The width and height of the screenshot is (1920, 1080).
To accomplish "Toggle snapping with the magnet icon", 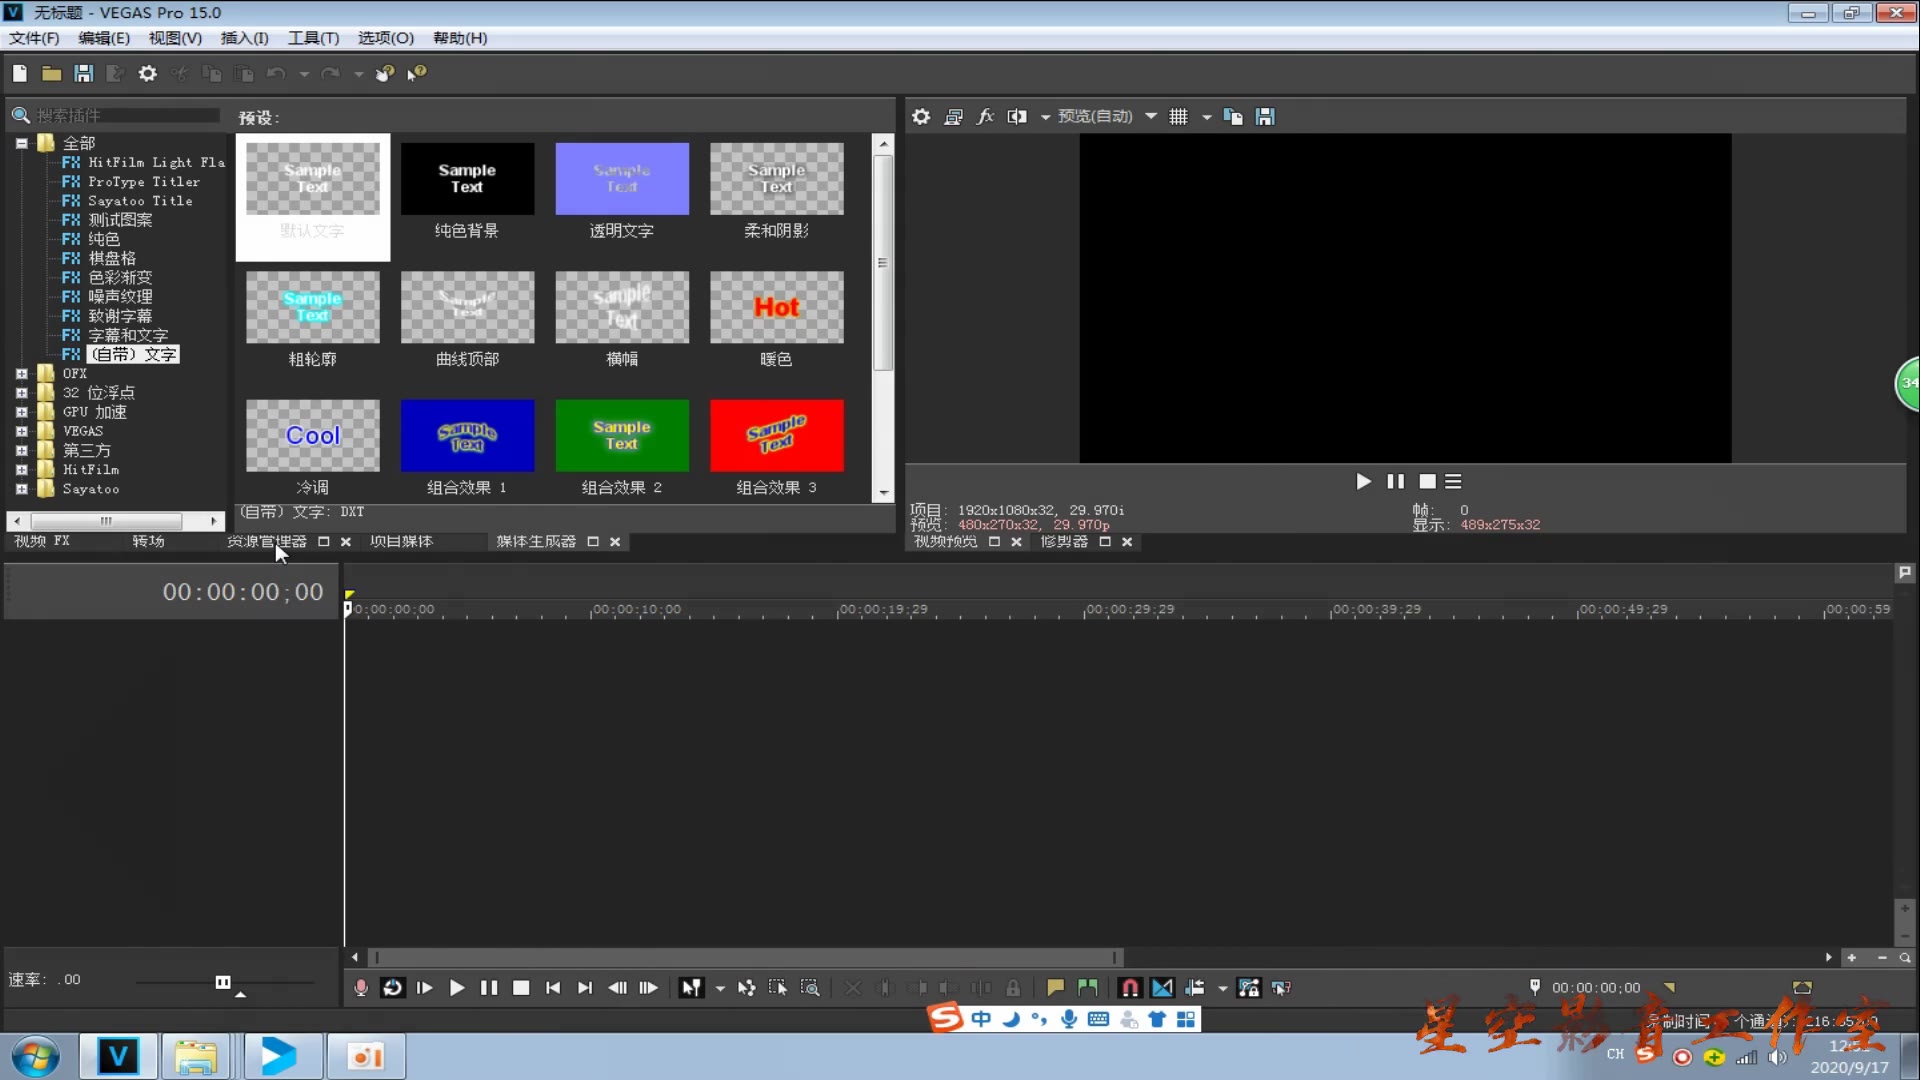I will click(1130, 988).
